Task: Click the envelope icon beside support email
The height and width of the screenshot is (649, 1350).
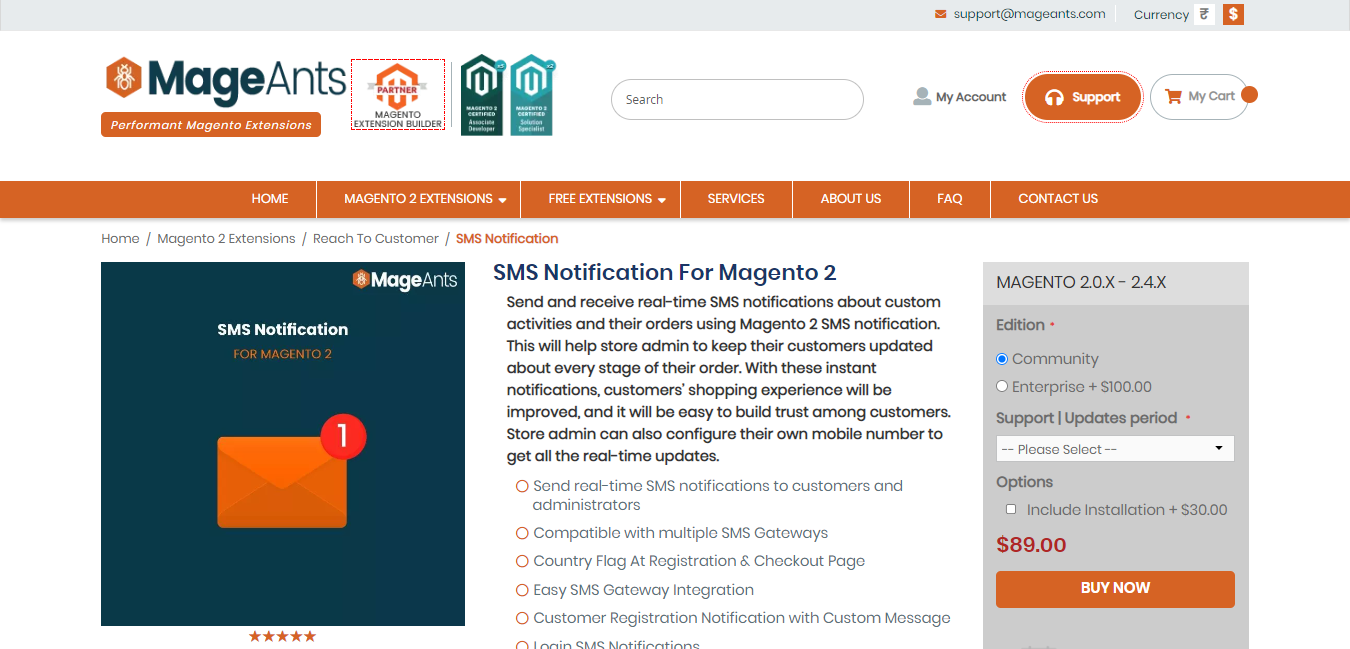Action: pyautogui.click(x=940, y=14)
